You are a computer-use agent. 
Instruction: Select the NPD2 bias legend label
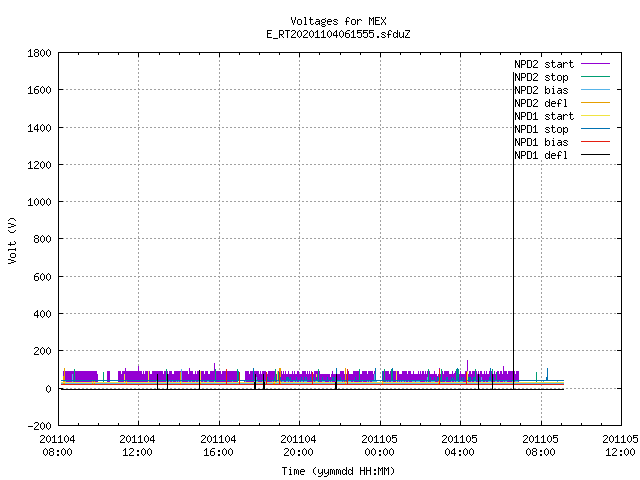[541, 90]
